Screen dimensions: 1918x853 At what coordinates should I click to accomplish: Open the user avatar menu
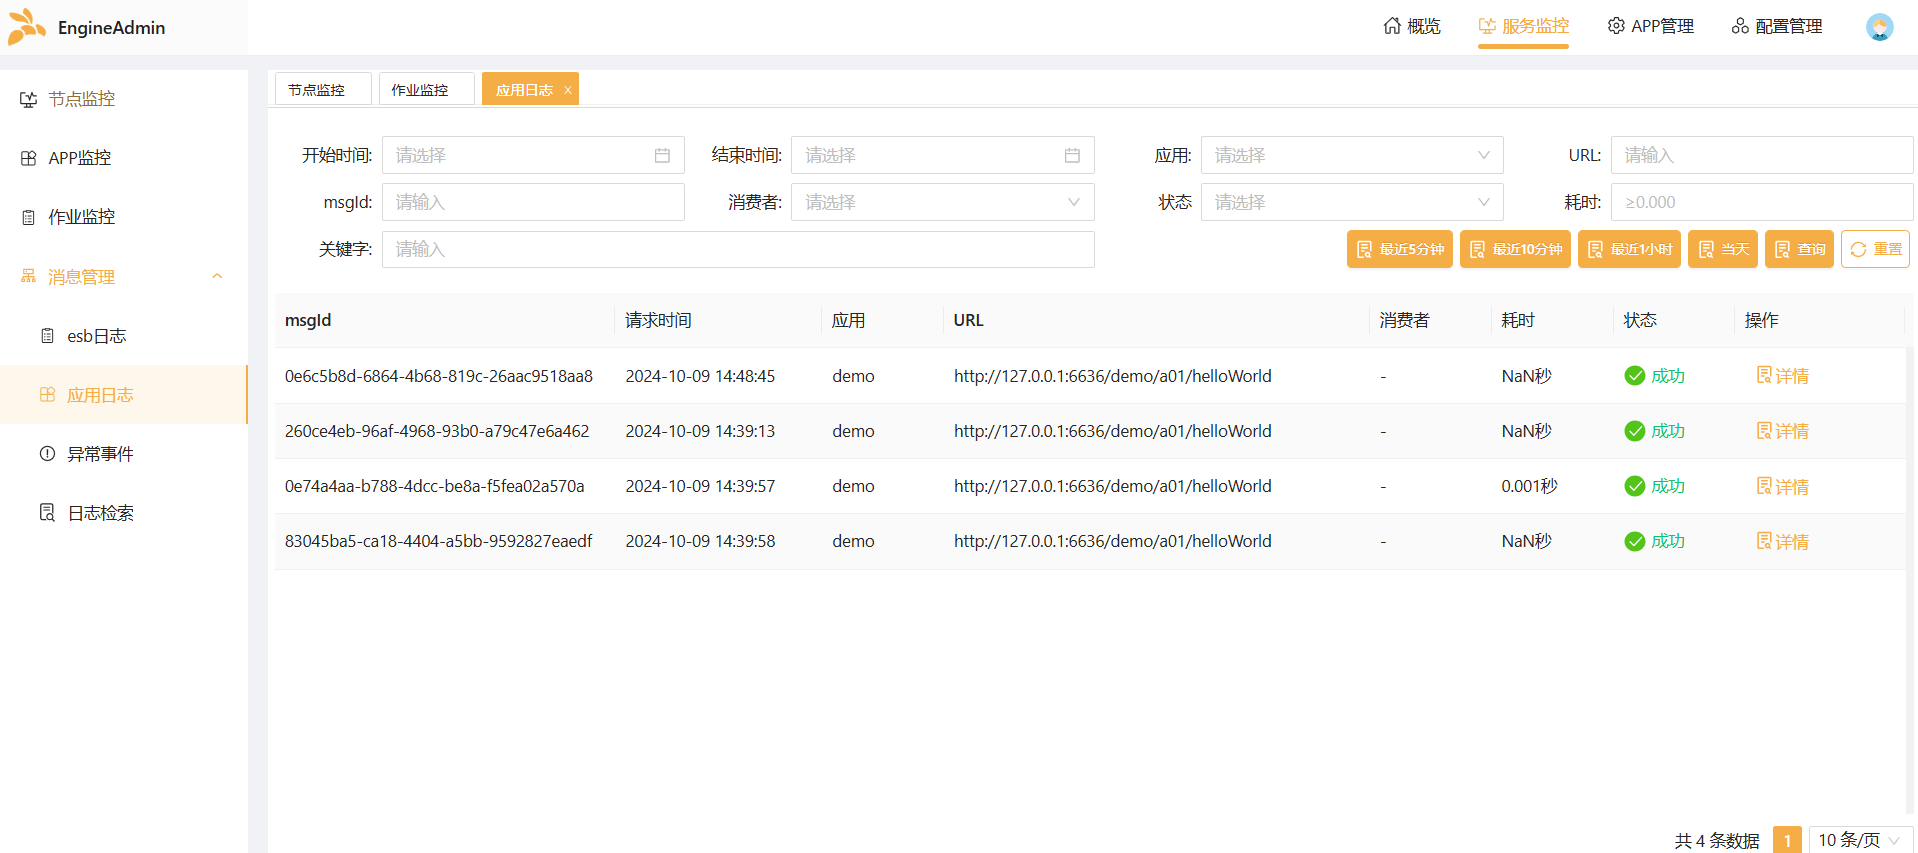(x=1879, y=27)
